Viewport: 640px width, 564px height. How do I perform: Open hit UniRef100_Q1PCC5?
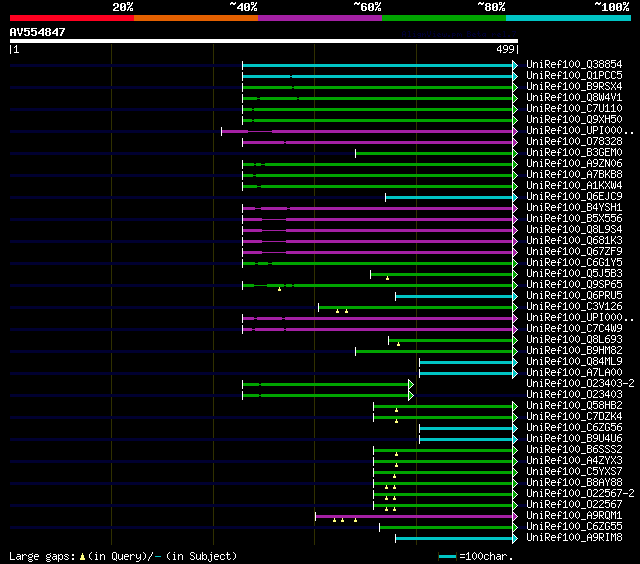point(574,75)
